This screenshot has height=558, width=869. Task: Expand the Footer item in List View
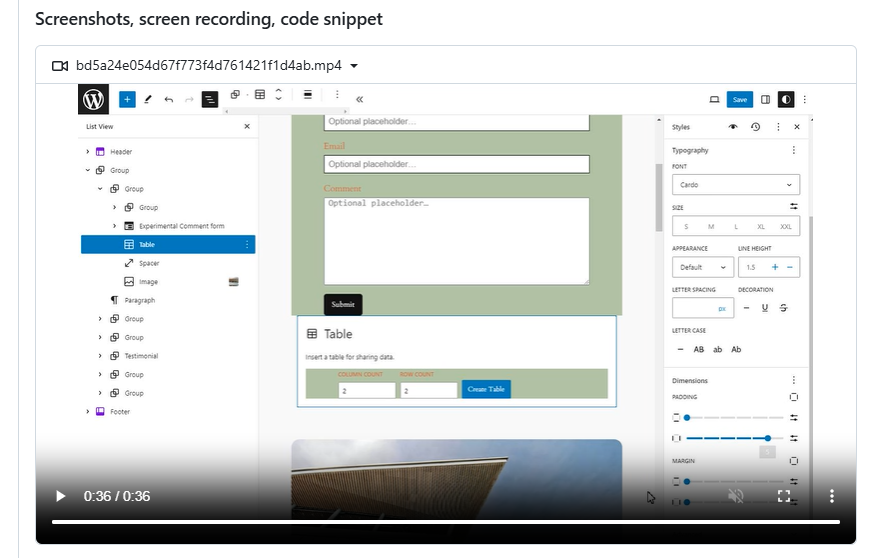click(x=88, y=411)
